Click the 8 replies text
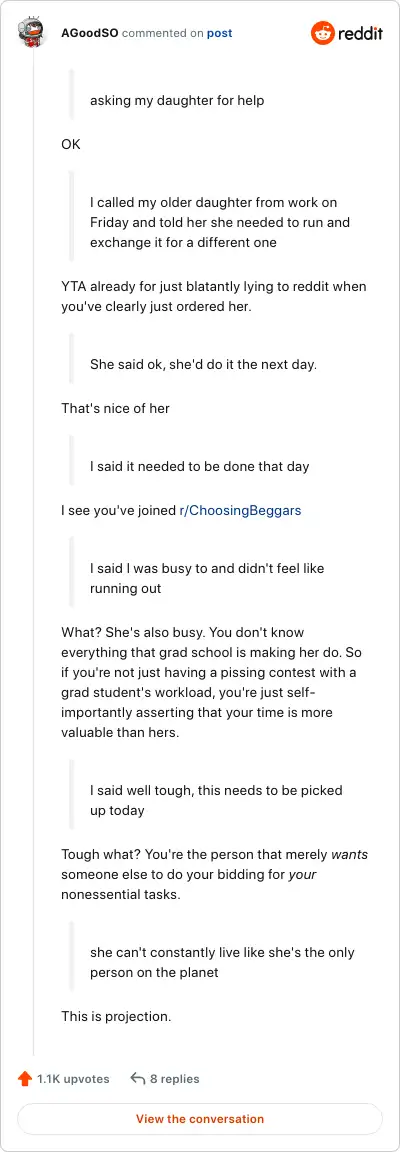 click(175, 1079)
